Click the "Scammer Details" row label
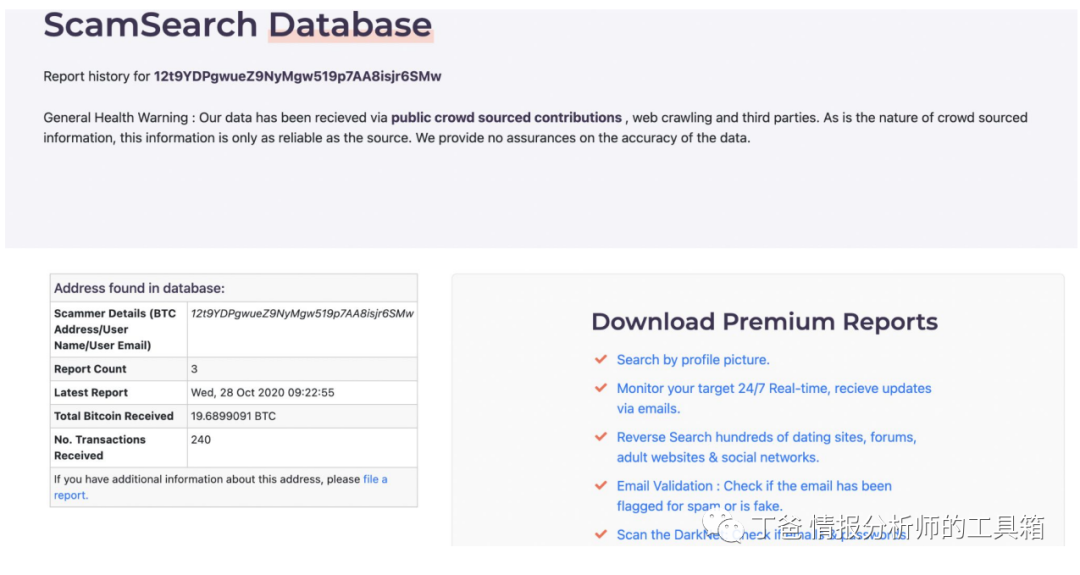This screenshot has width=1080, height=575. [115, 329]
